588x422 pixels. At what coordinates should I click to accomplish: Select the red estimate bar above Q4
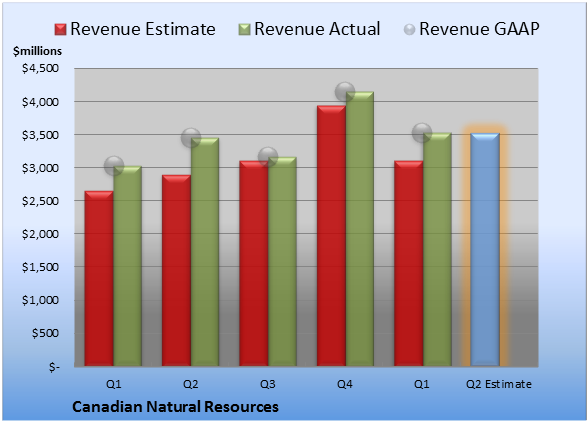[x=331, y=236]
